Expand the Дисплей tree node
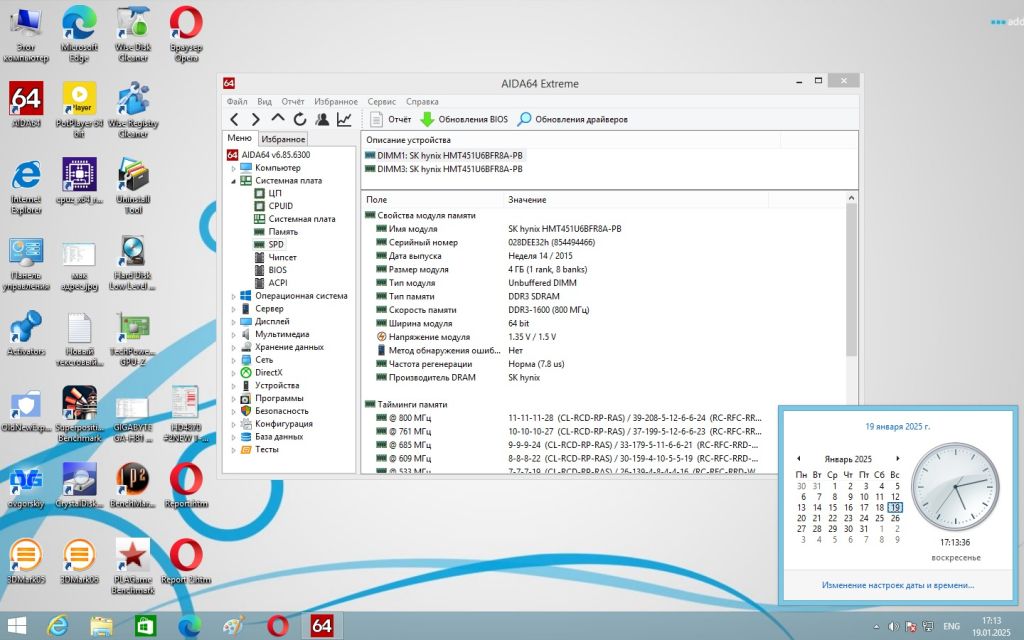The height and width of the screenshot is (640, 1024). pos(234,322)
